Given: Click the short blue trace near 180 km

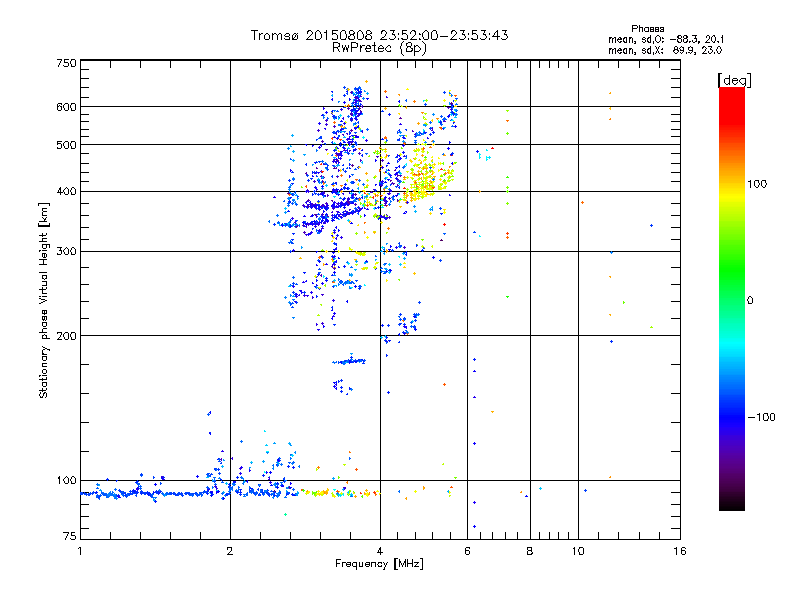Looking at the screenshot, I should 349,361.
